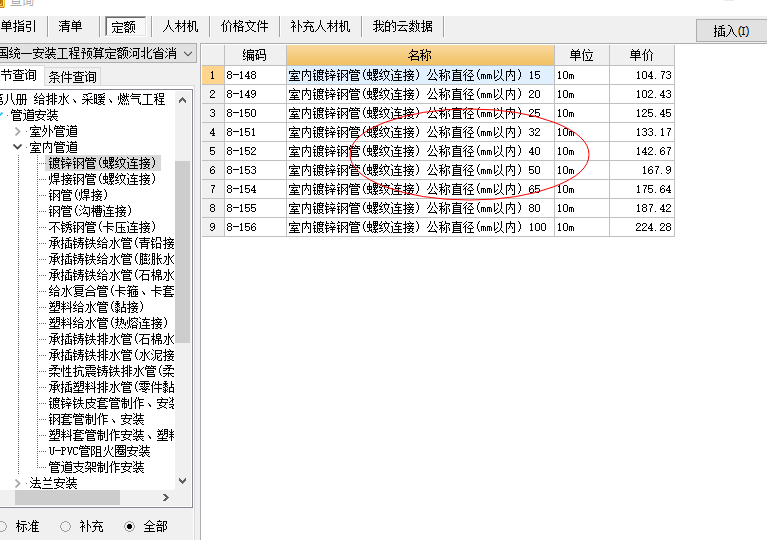Select tree item 柔性抗震铸铁排水管
This screenshot has height=540, width=767.
coord(112,371)
